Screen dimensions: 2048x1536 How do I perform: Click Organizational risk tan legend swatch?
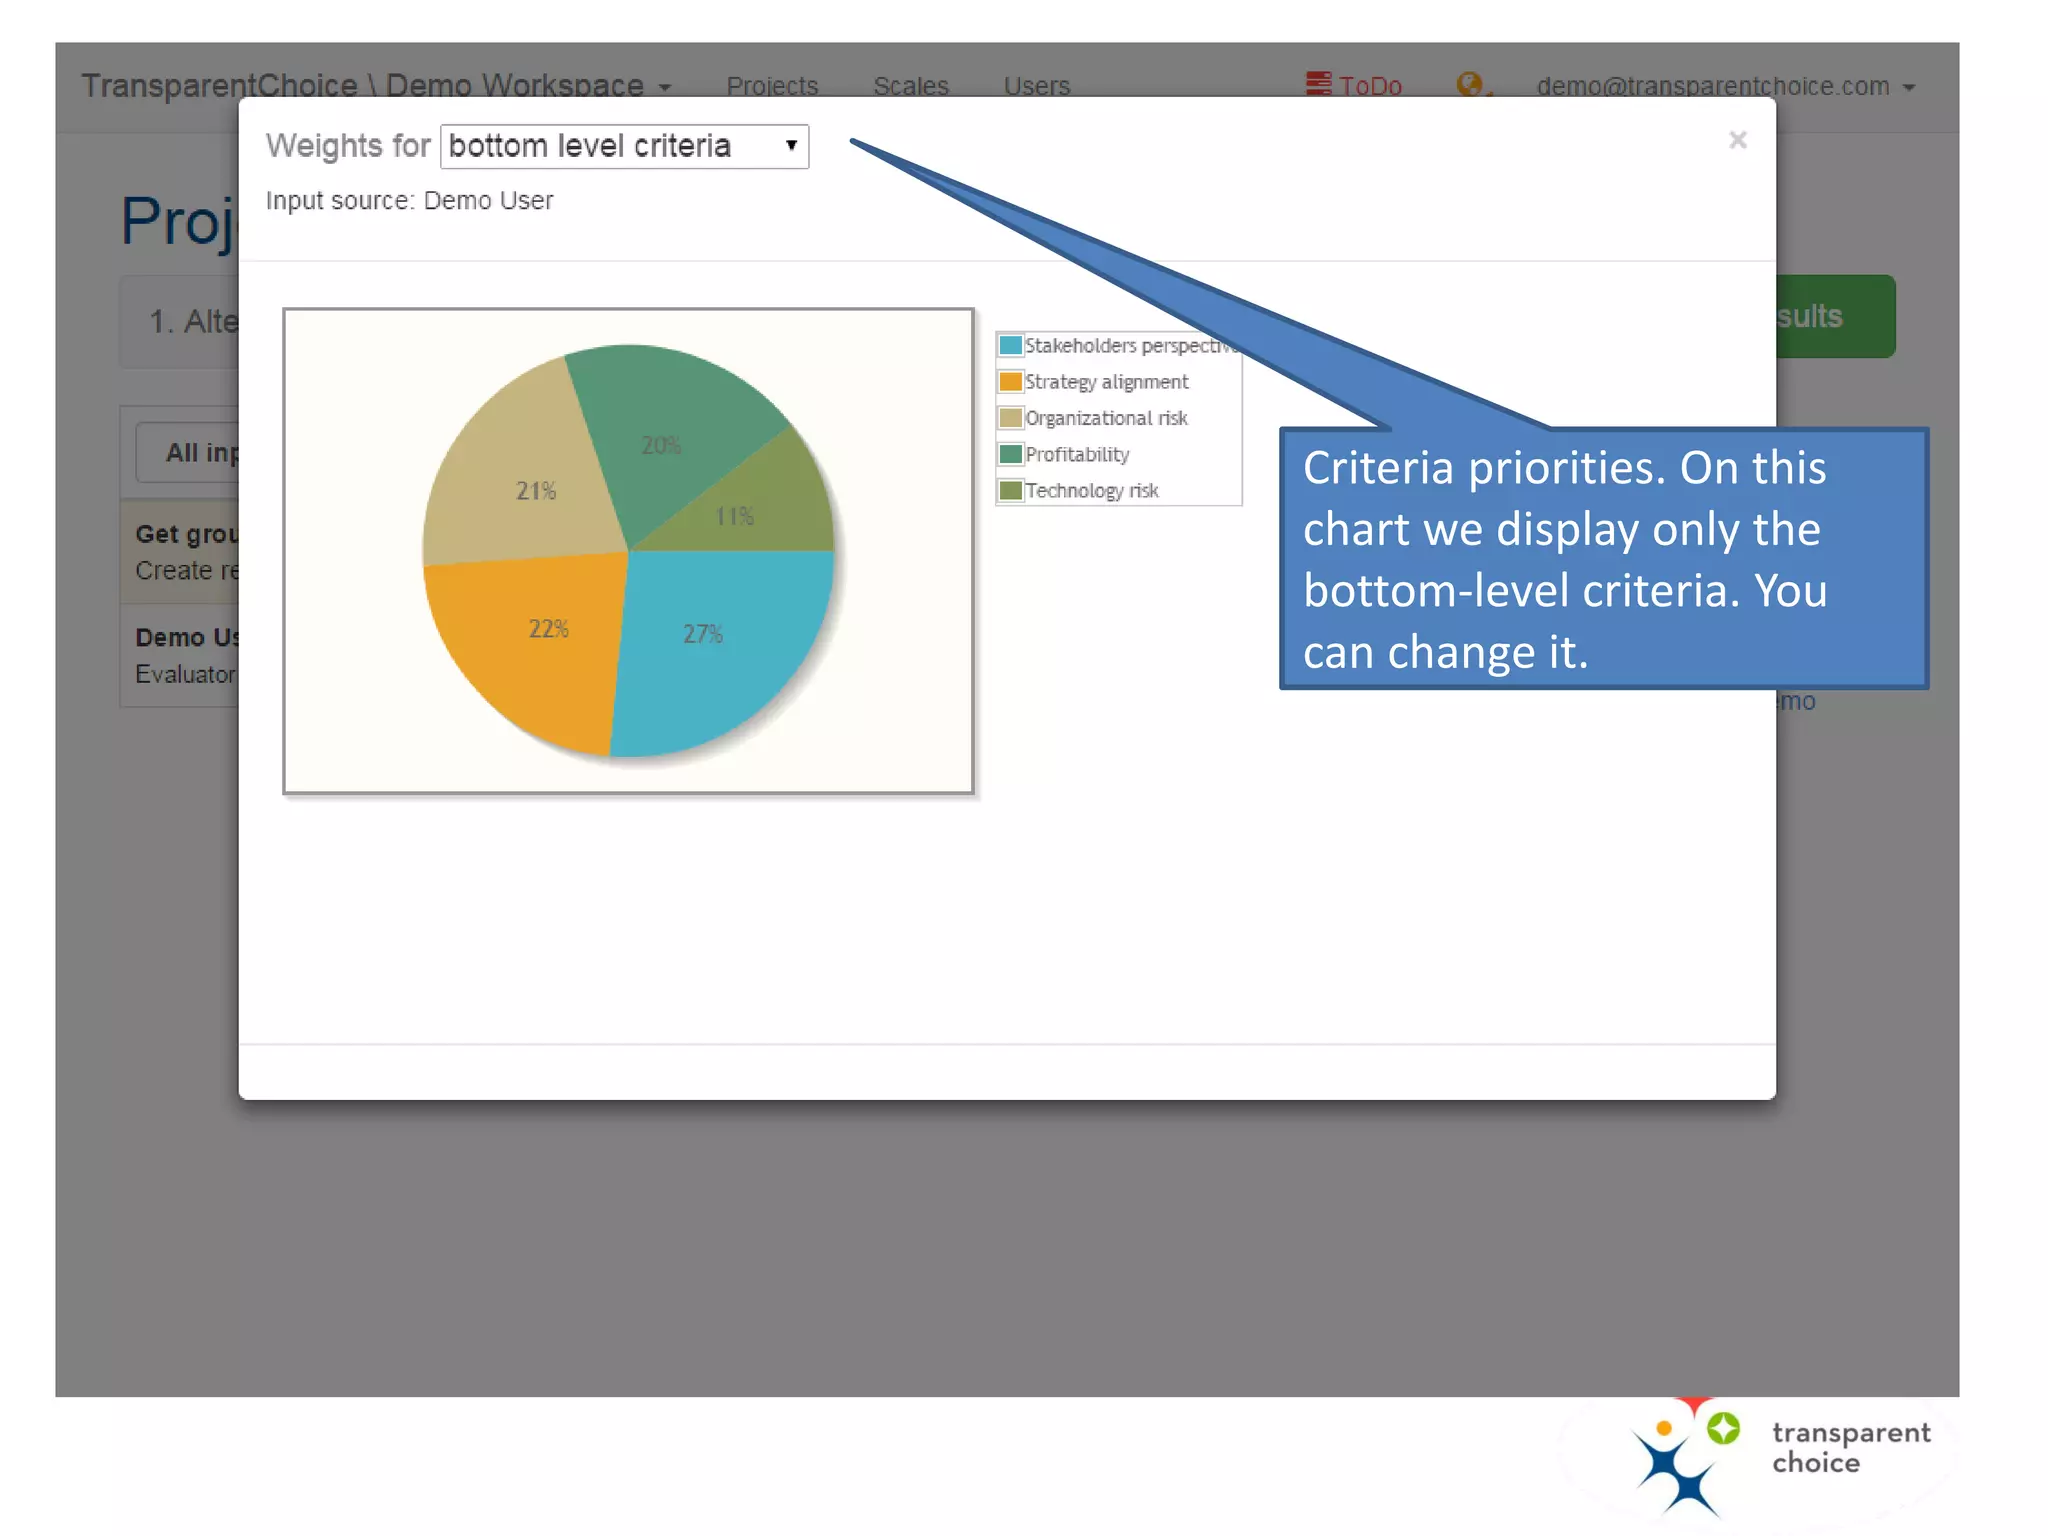1011,418
